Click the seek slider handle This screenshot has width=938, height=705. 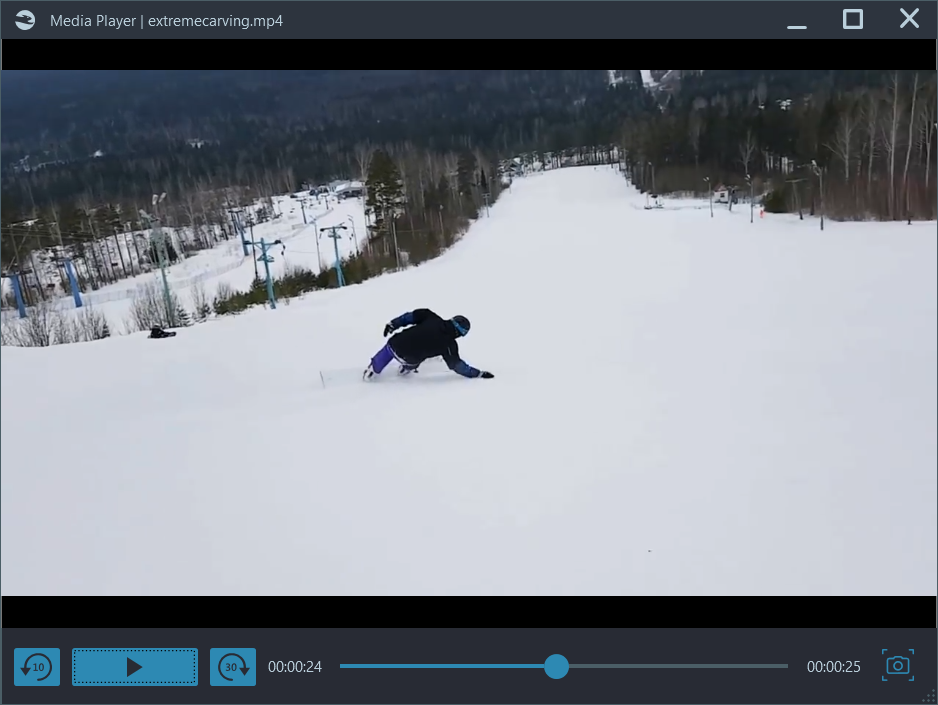[x=556, y=666]
